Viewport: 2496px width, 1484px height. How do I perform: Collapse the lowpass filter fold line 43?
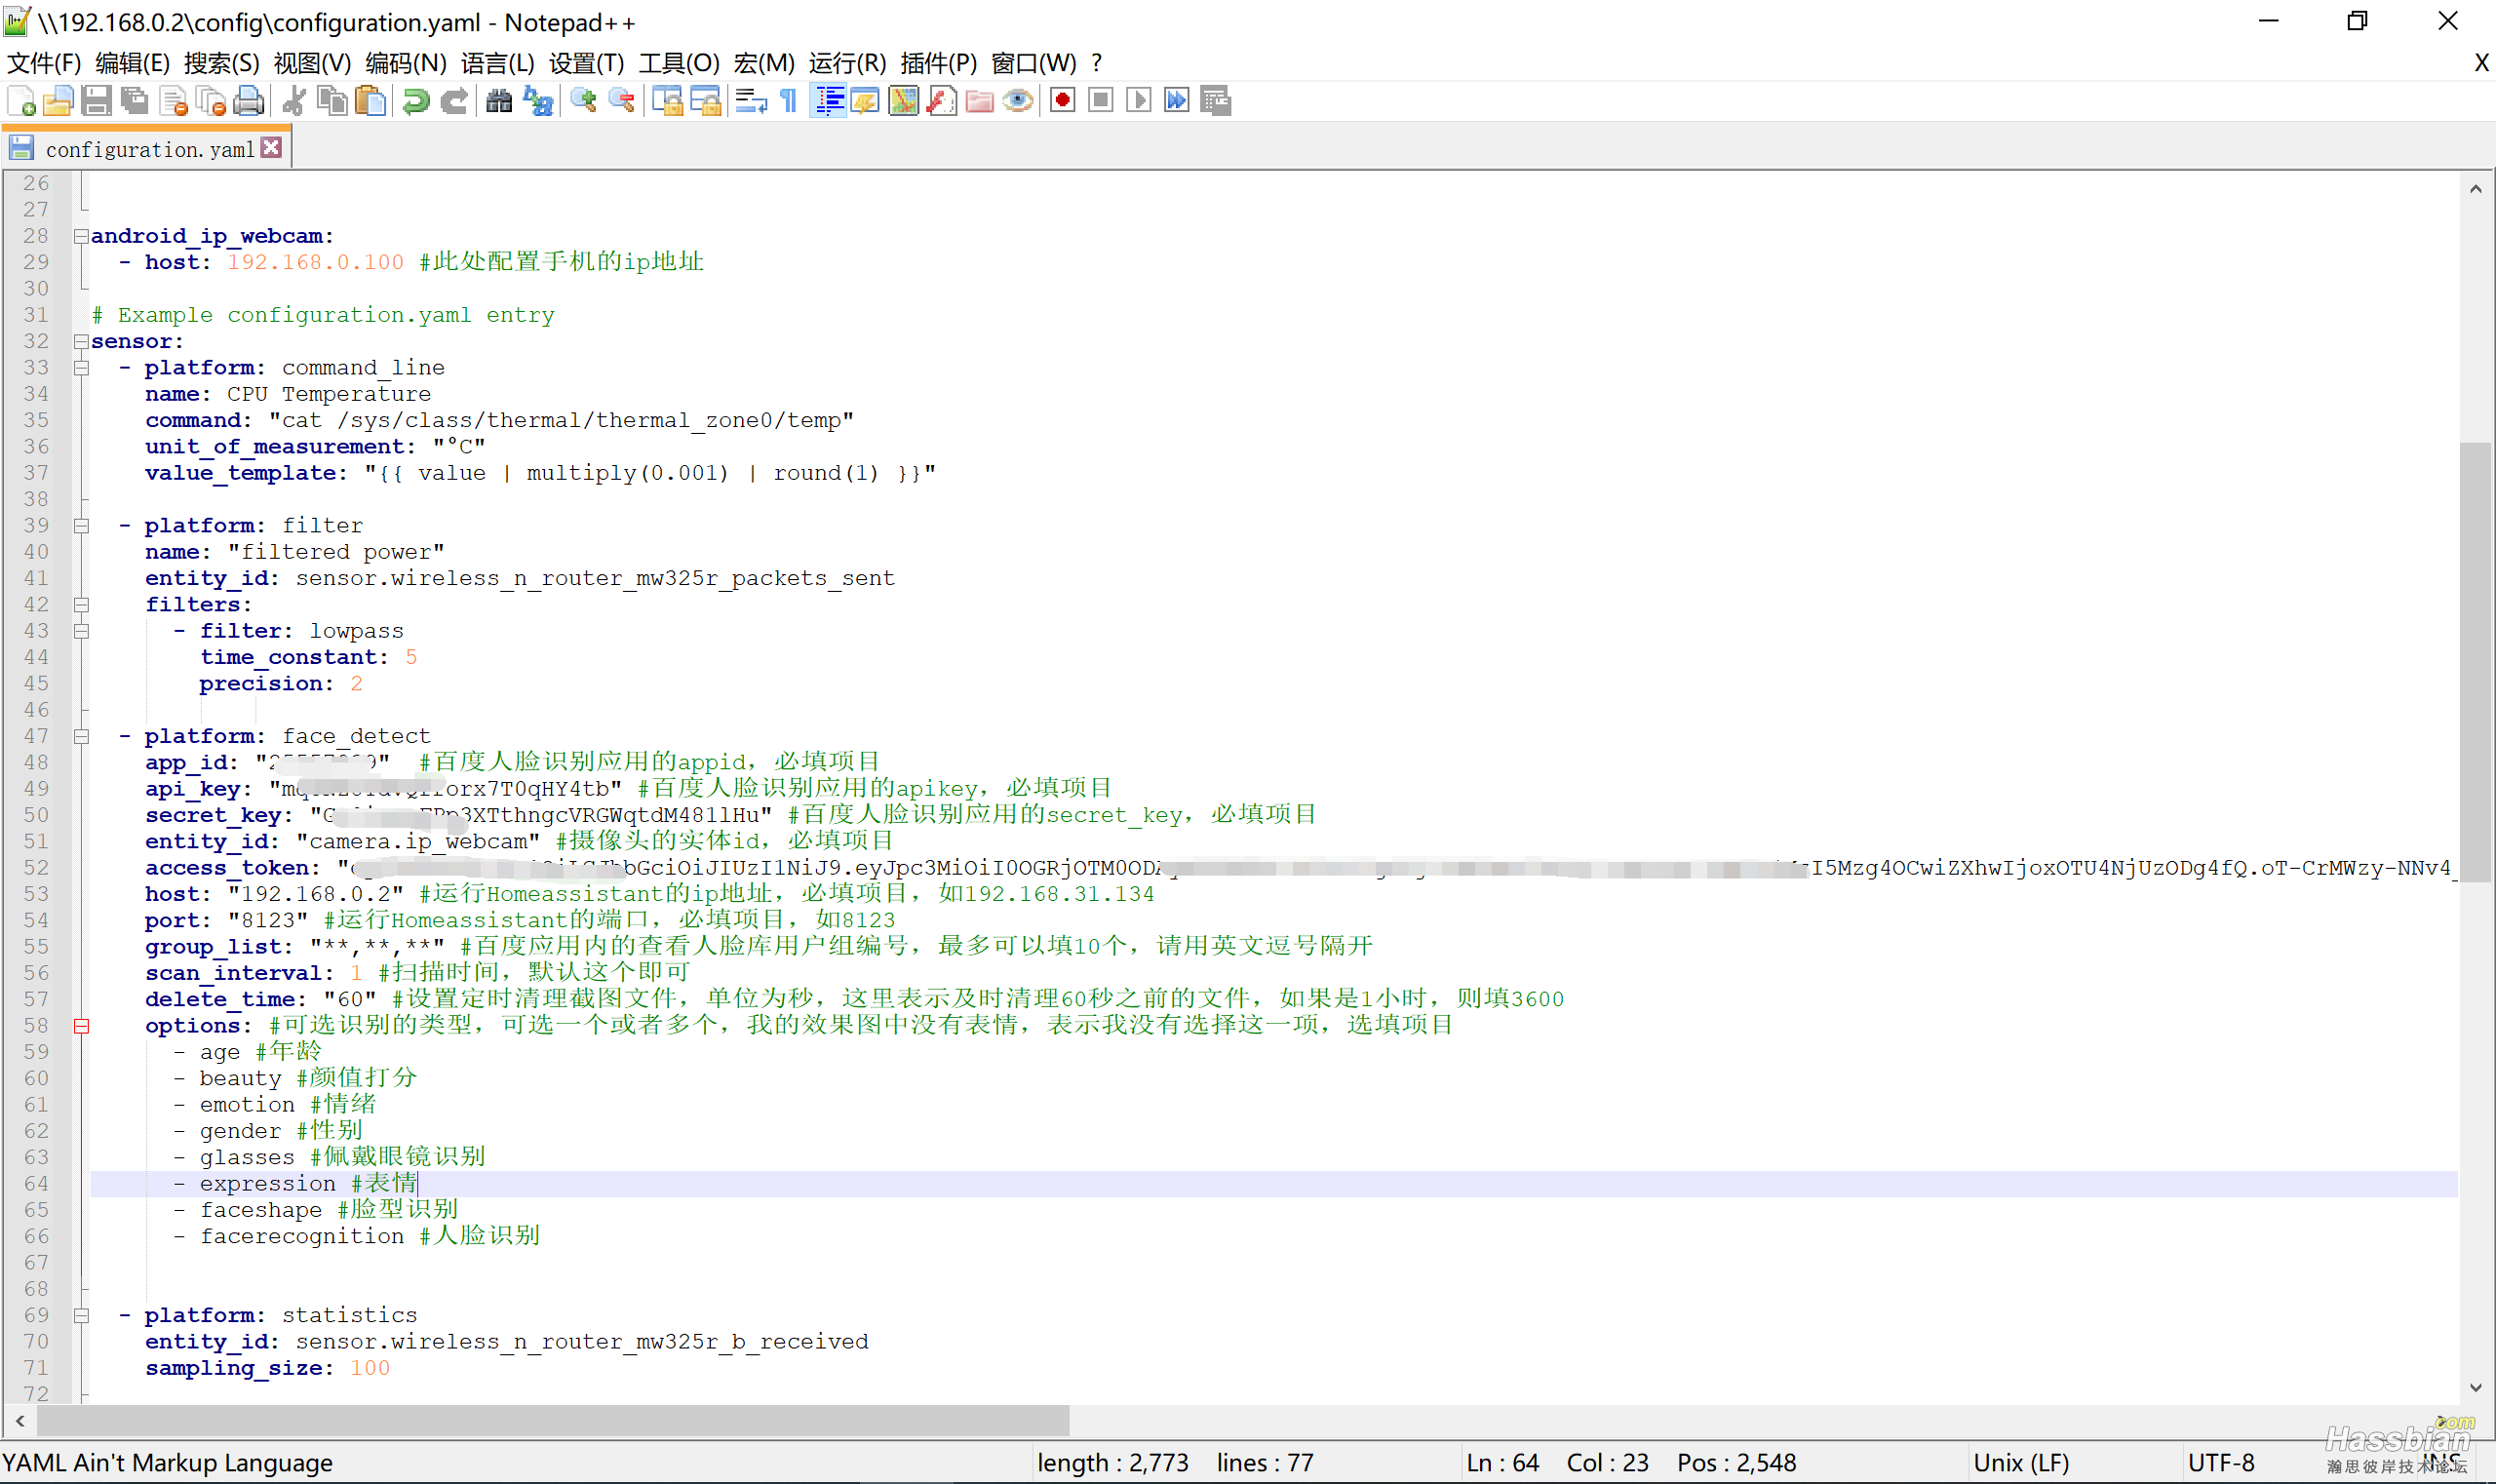tap(81, 631)
